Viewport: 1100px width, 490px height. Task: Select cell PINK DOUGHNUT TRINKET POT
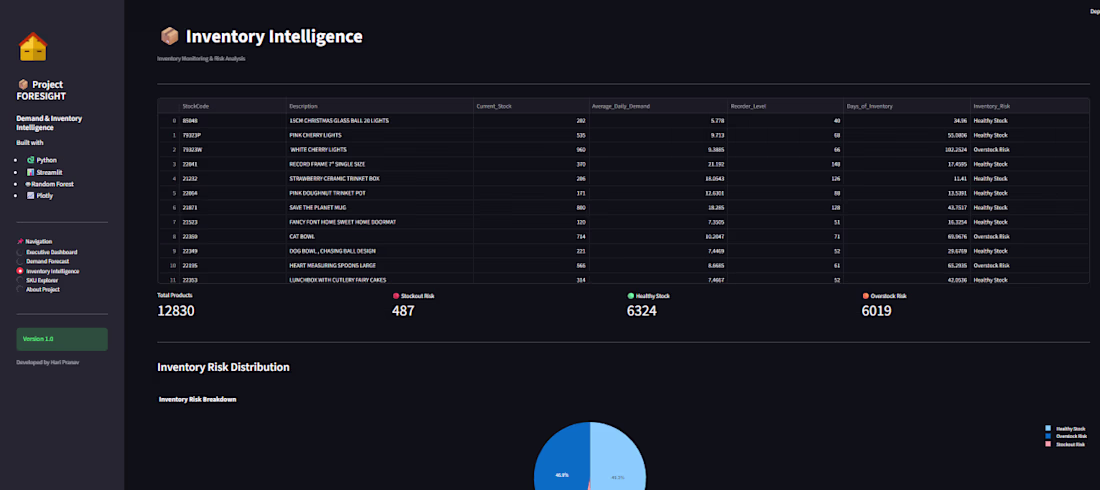tap(380, 193)
